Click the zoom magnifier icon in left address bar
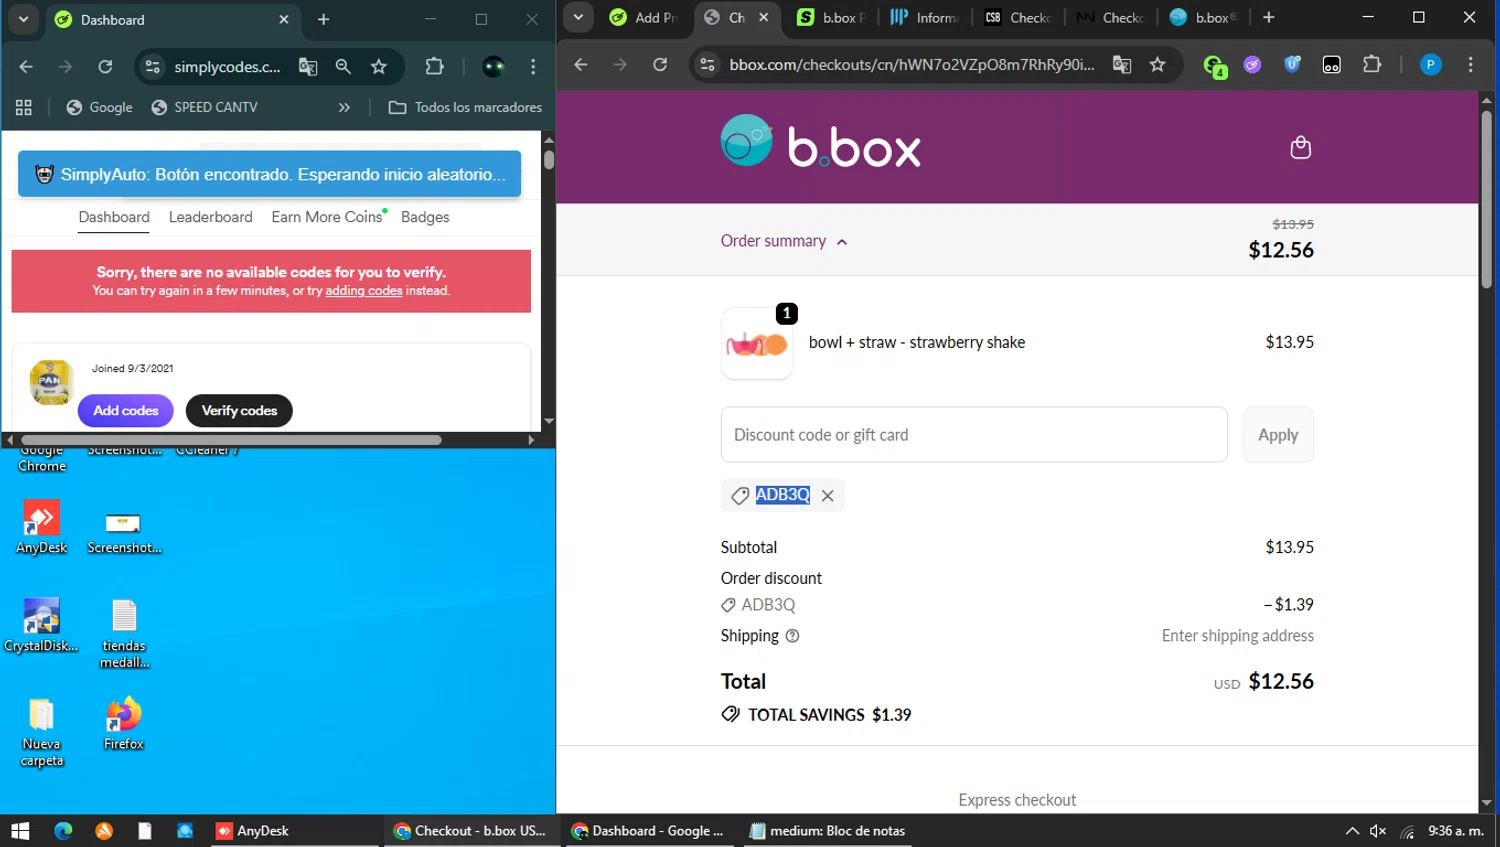Image resolution: width=1500 pixels, height=847 pixels. [x=343, y=67]
